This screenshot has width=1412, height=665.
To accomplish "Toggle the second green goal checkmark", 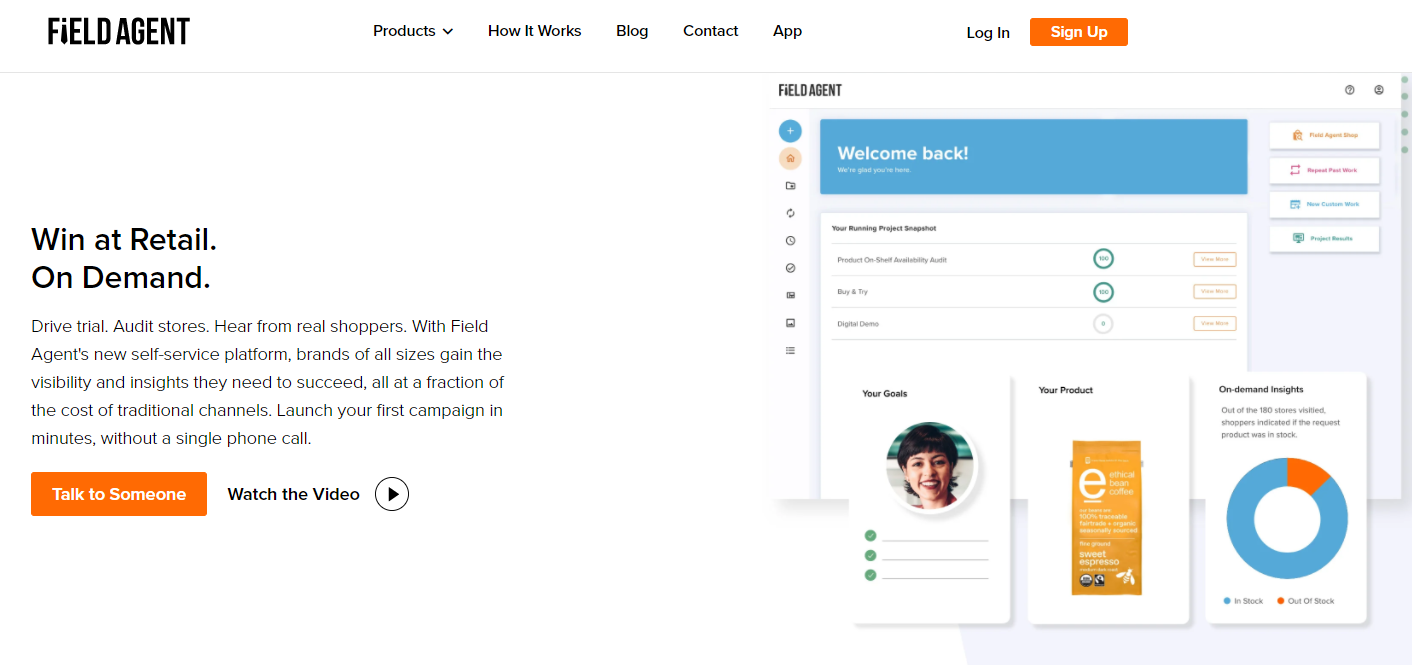I will pos(870,555).
